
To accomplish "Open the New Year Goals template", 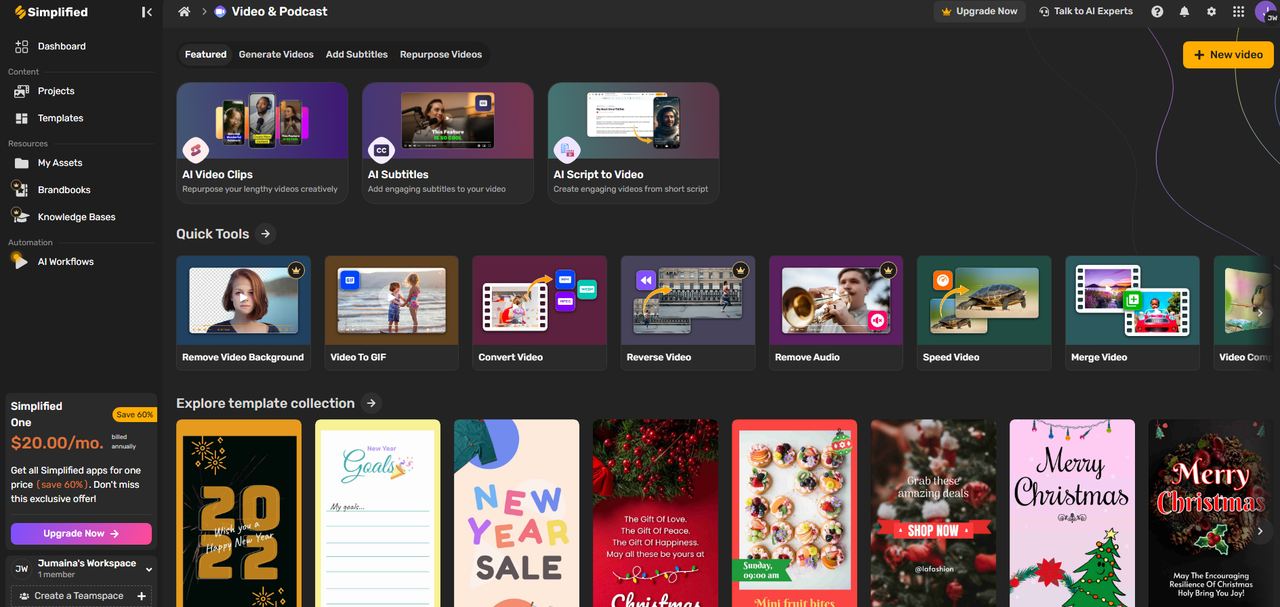I will [x=378, y=513].
